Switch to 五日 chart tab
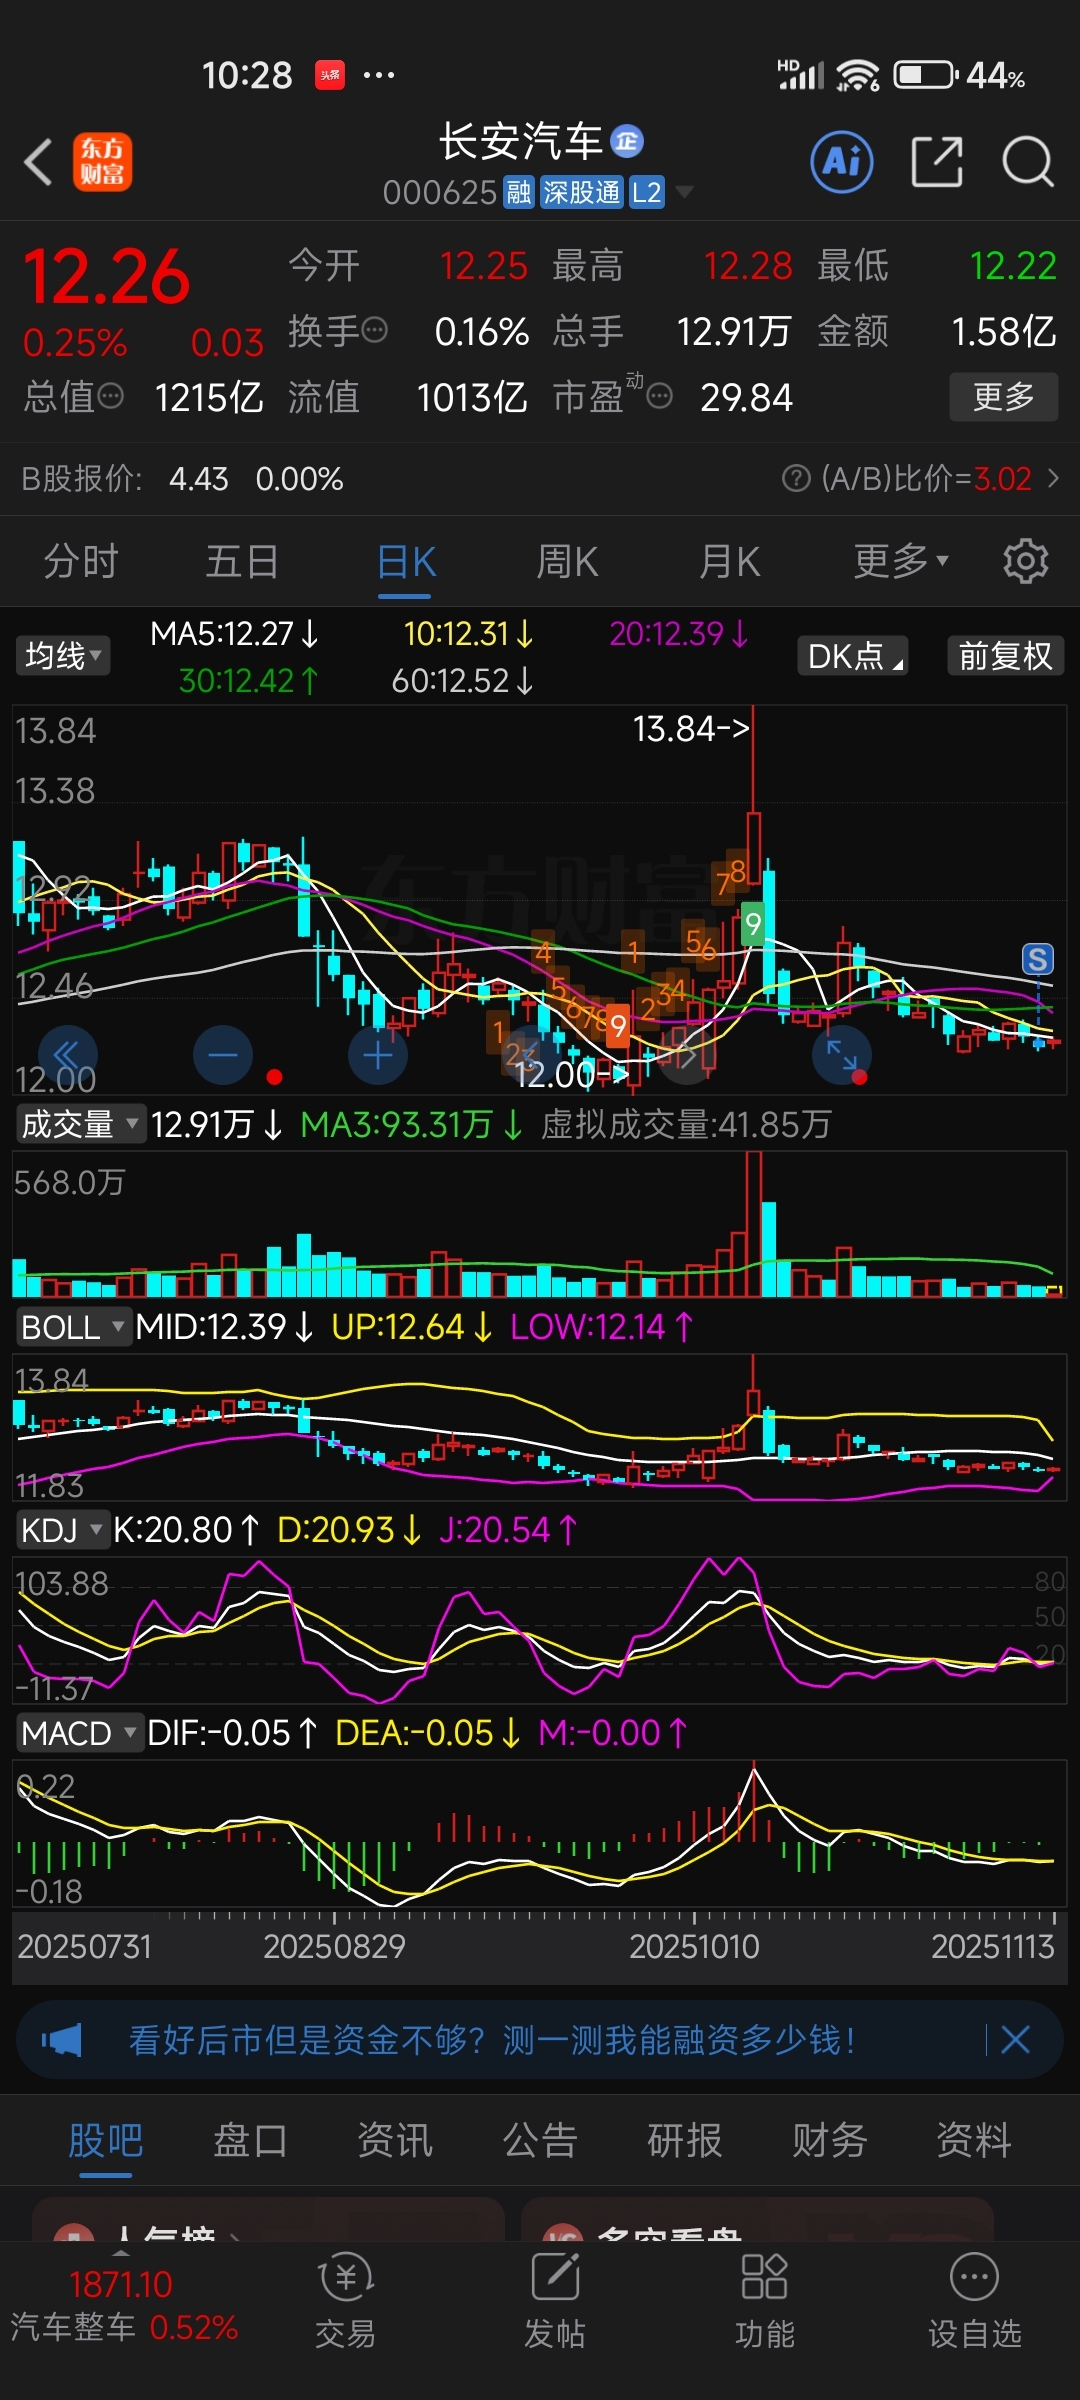This screenshot has width=1080, height=2400. coord(242,562)
